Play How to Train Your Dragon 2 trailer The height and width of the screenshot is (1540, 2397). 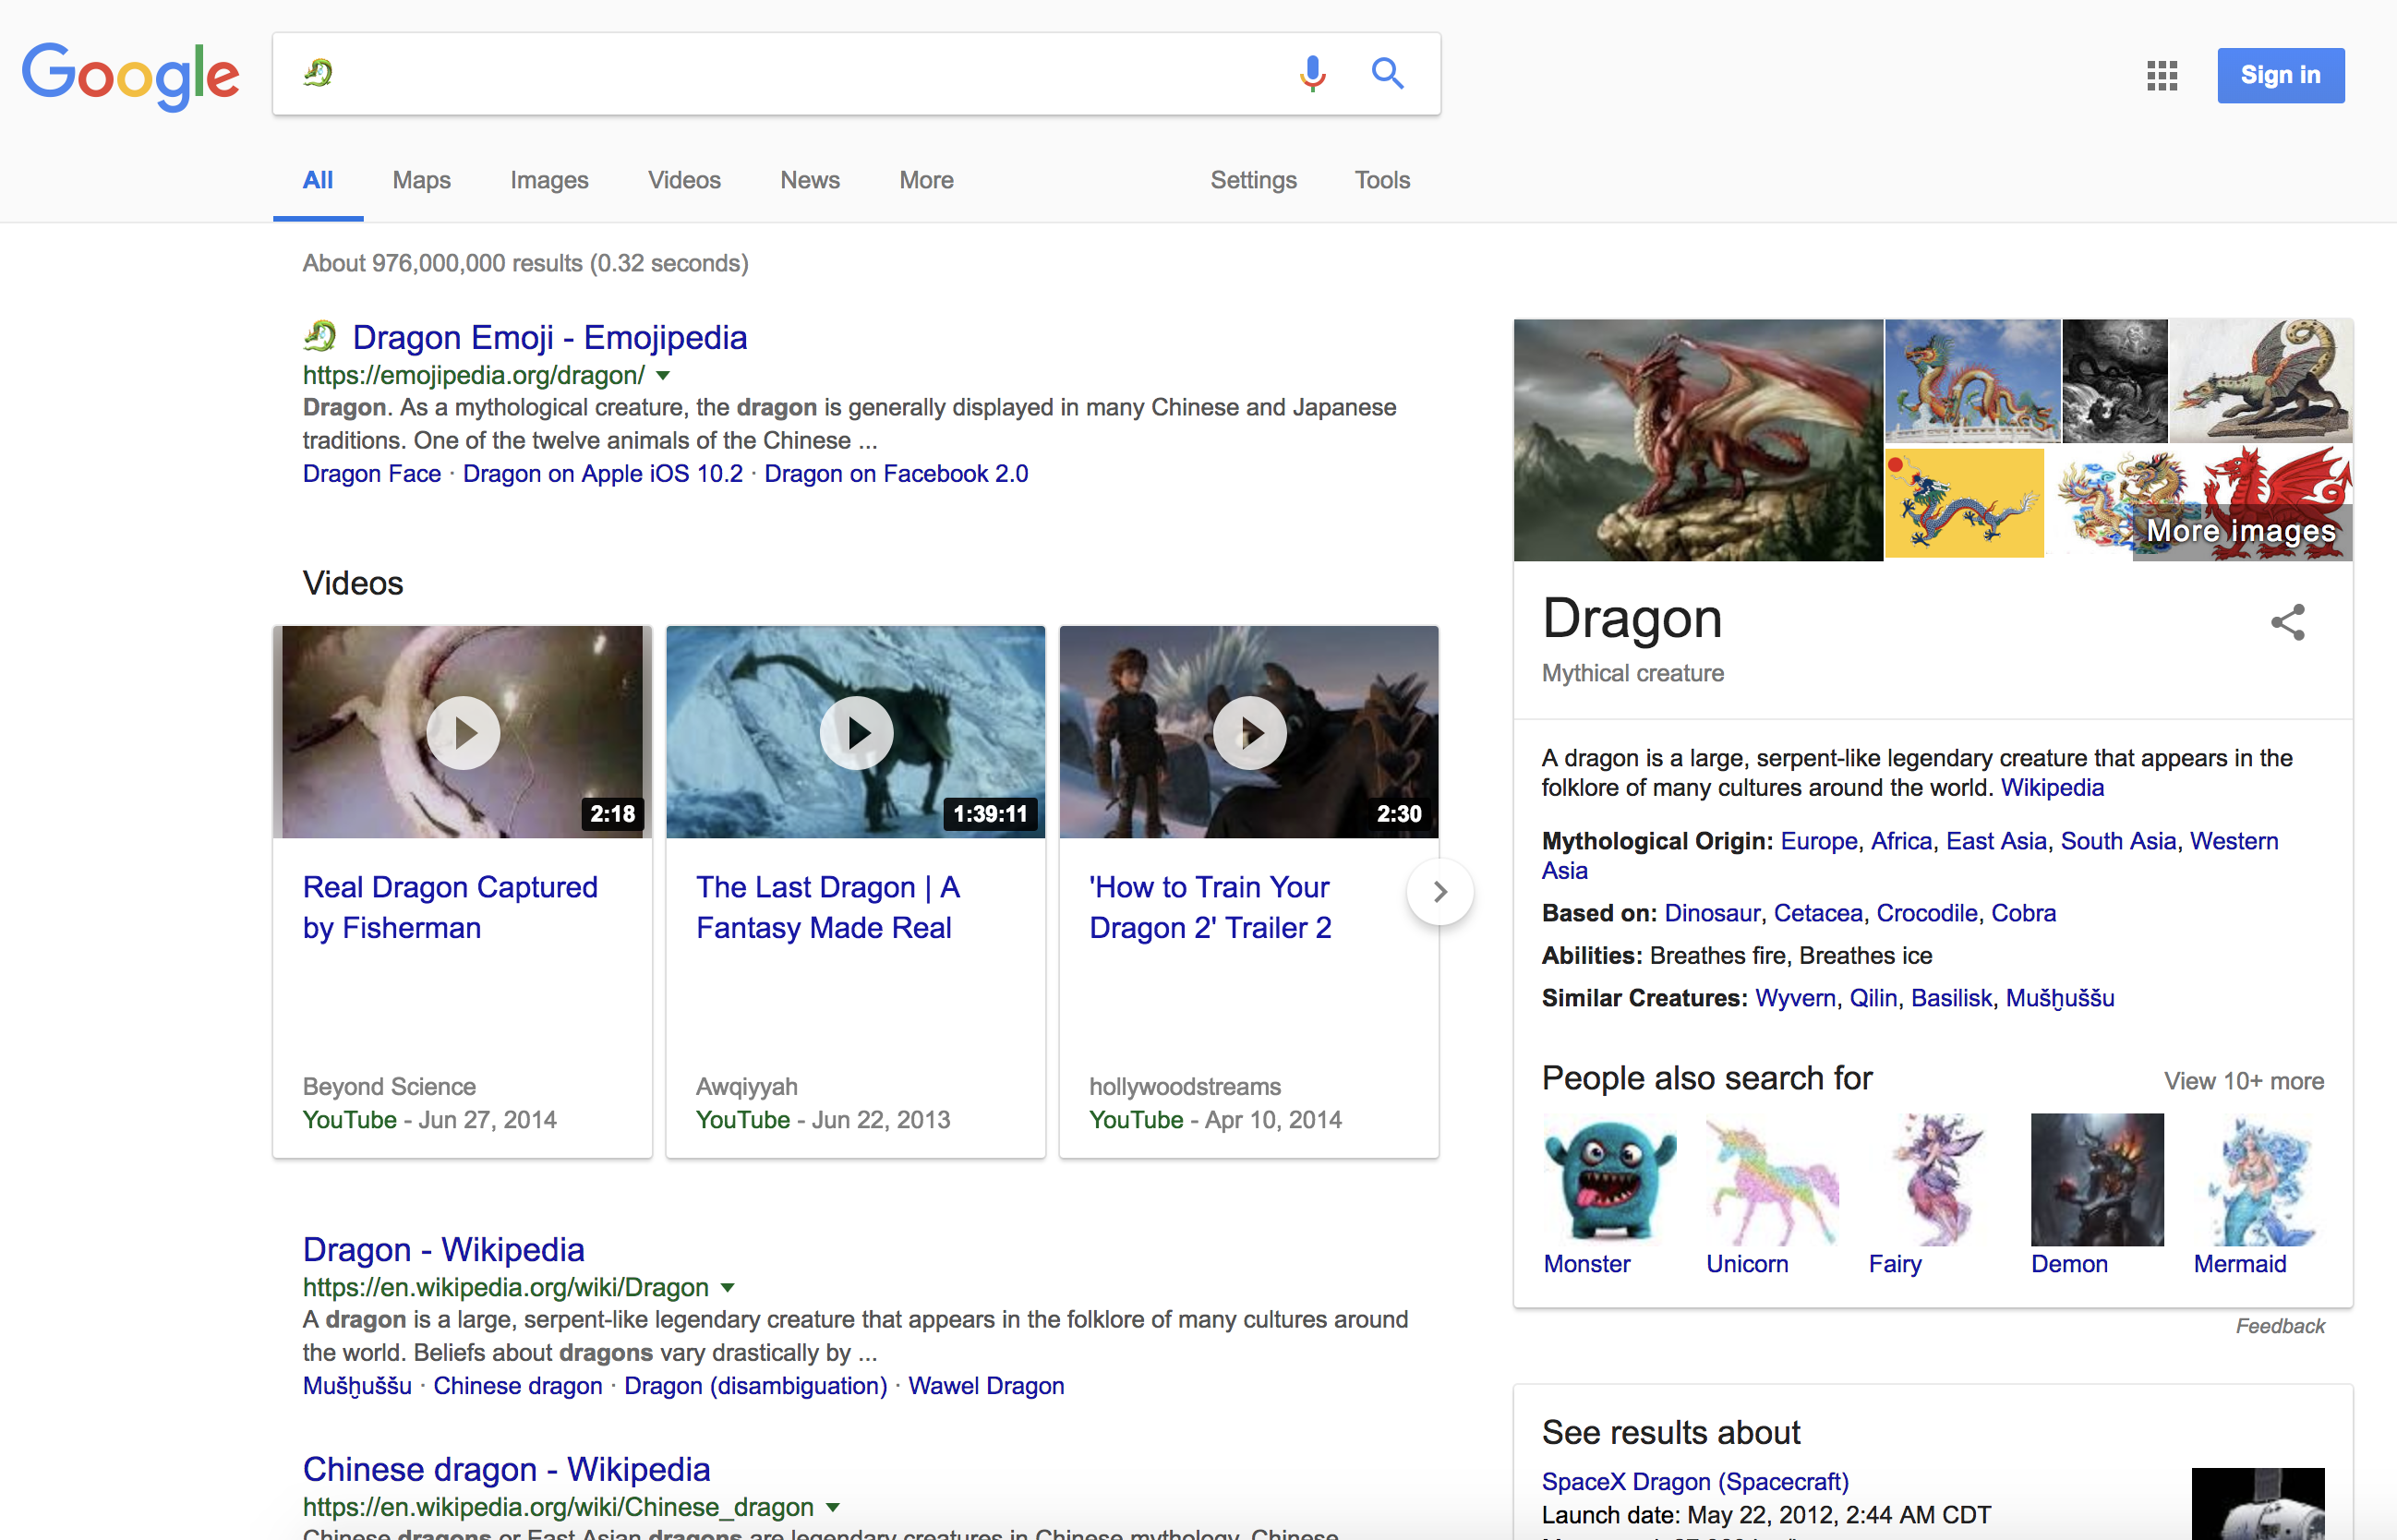(x=1249, y=733)
